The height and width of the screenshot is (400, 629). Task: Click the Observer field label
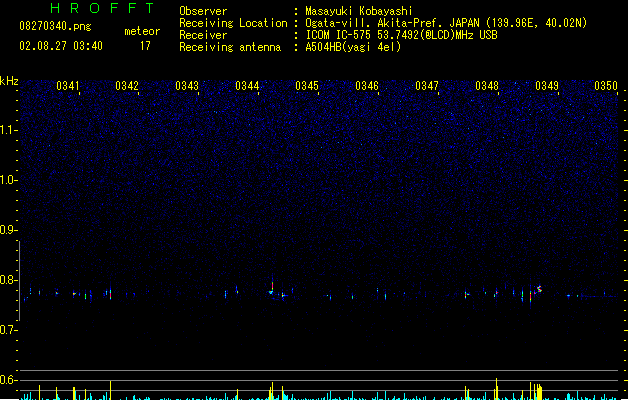(203, 11)
